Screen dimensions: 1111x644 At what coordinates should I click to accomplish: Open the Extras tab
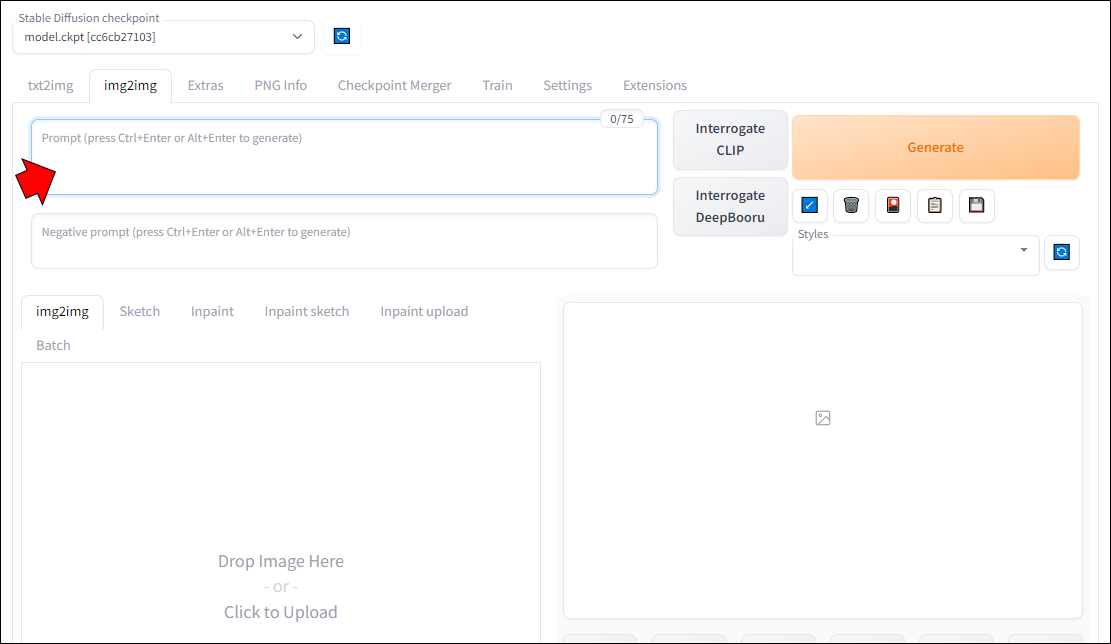pos(205,85)
